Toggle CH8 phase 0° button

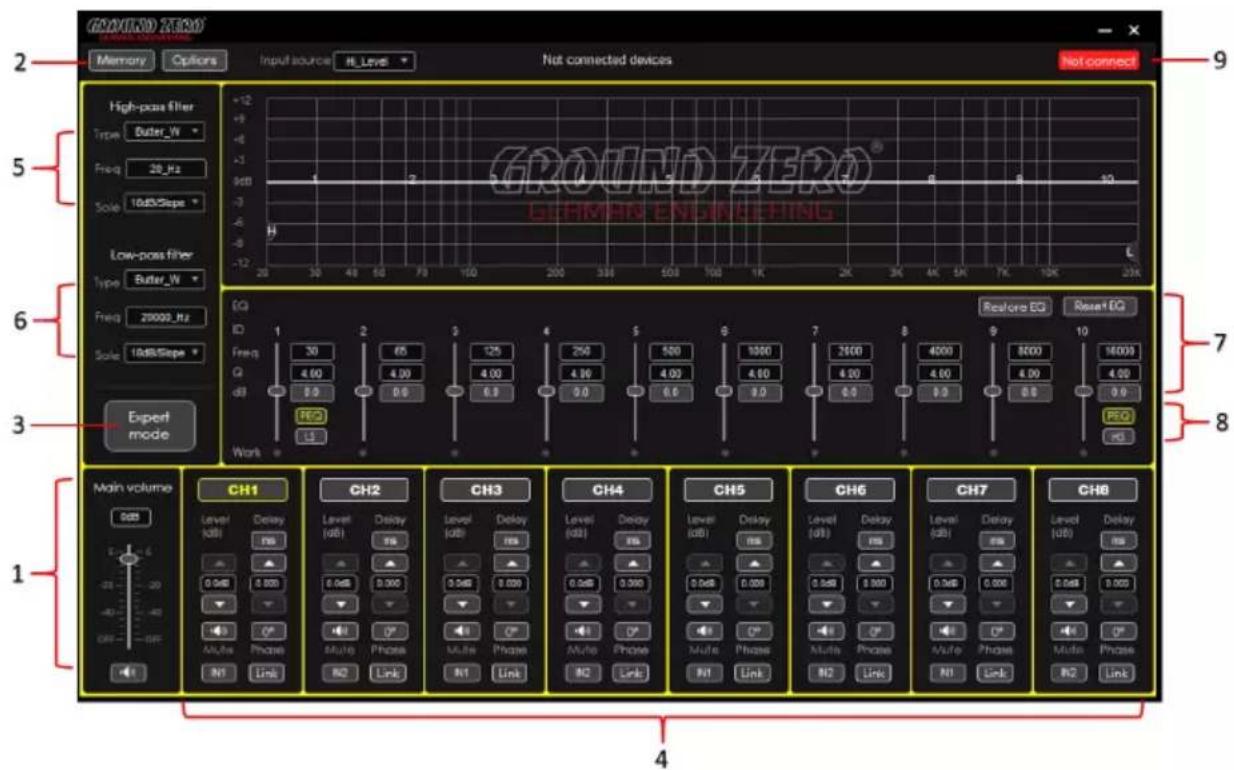[x=1118, y=632]
